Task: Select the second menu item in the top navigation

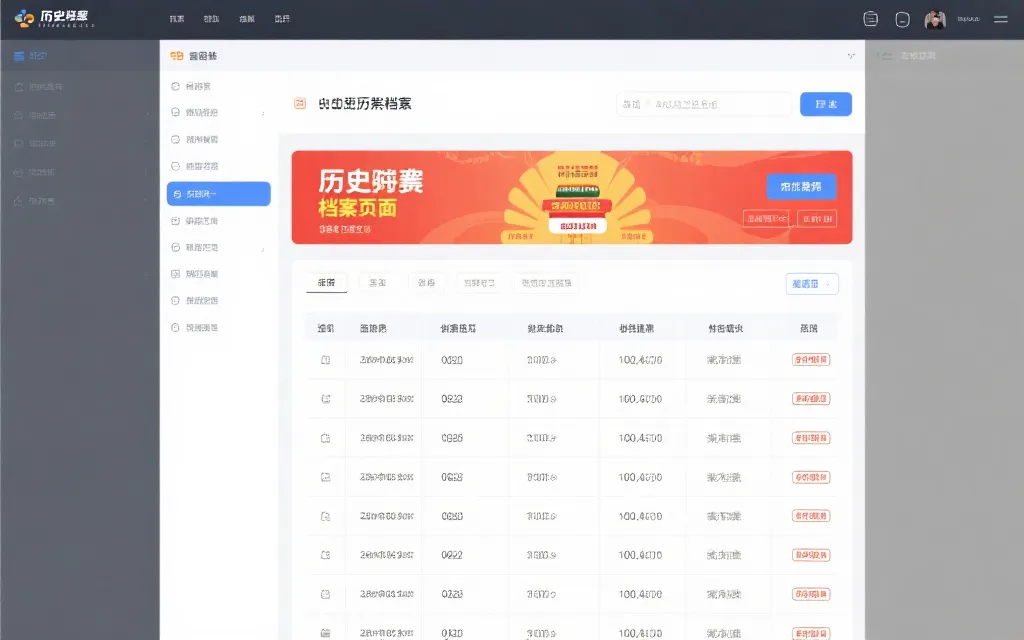Action: 210,18
